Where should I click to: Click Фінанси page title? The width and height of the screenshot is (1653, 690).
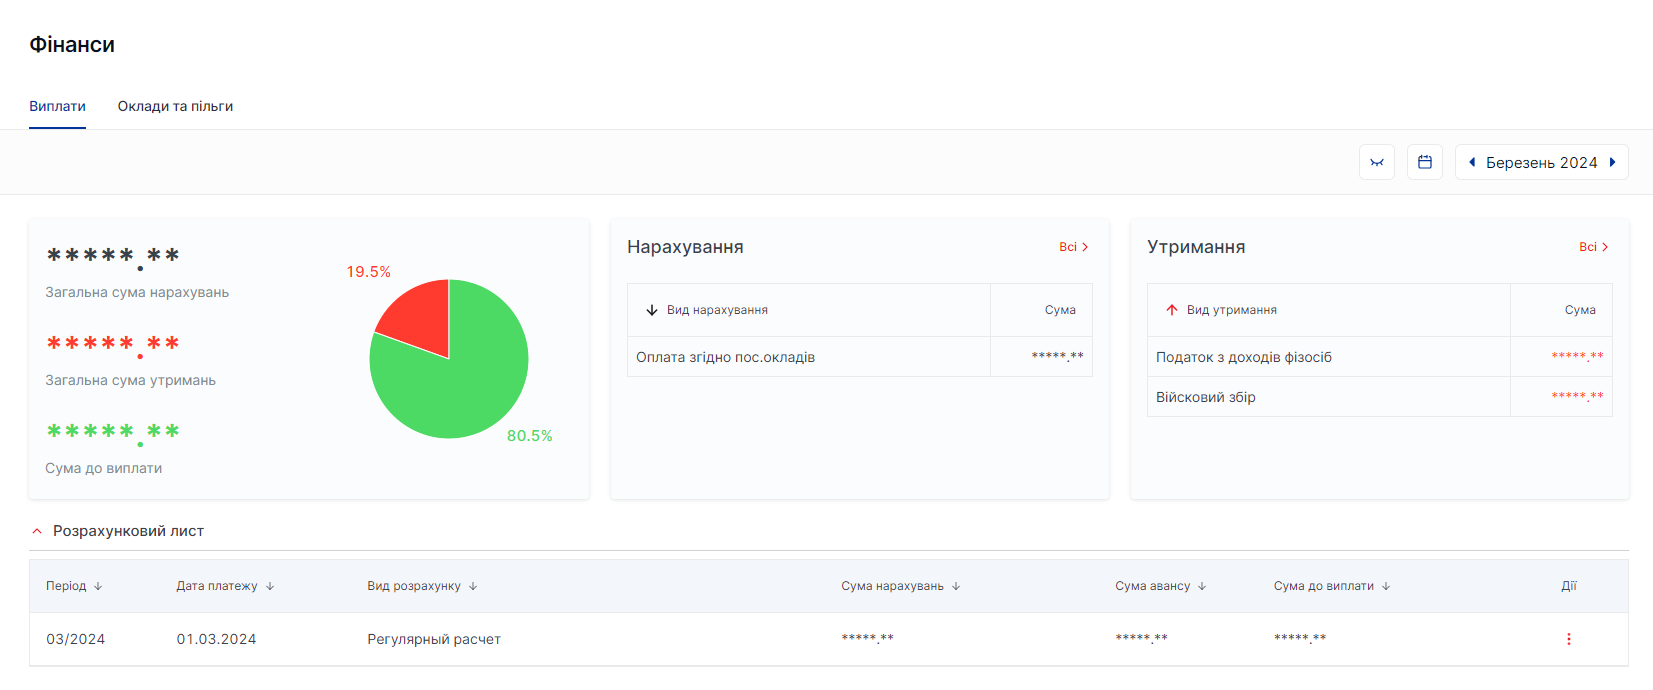72,45
